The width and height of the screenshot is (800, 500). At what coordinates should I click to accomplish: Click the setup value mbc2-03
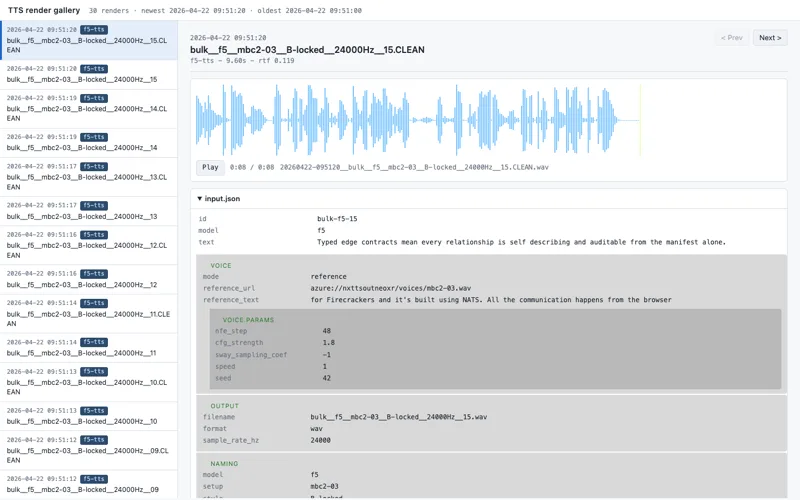324,487
